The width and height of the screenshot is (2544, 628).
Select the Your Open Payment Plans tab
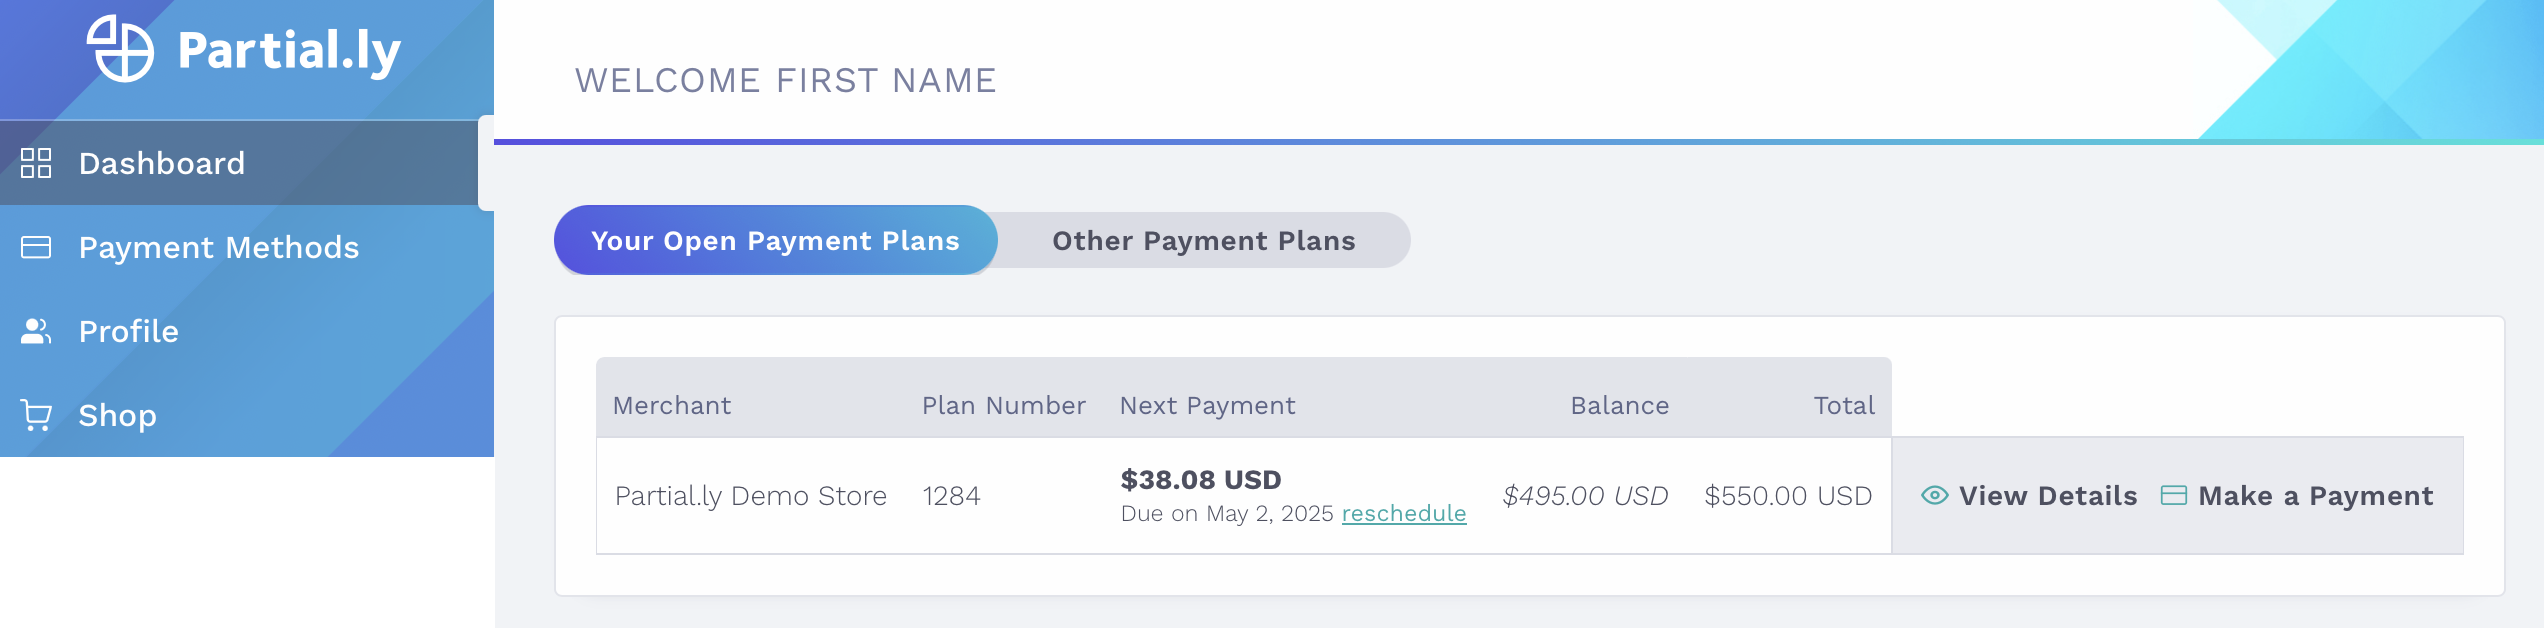pos(775,241)
